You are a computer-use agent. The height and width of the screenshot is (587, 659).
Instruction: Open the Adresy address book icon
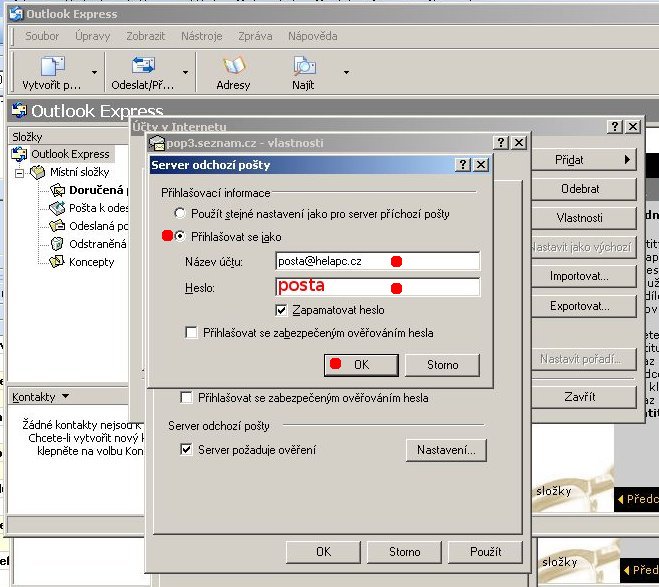[x=233, y=67]
